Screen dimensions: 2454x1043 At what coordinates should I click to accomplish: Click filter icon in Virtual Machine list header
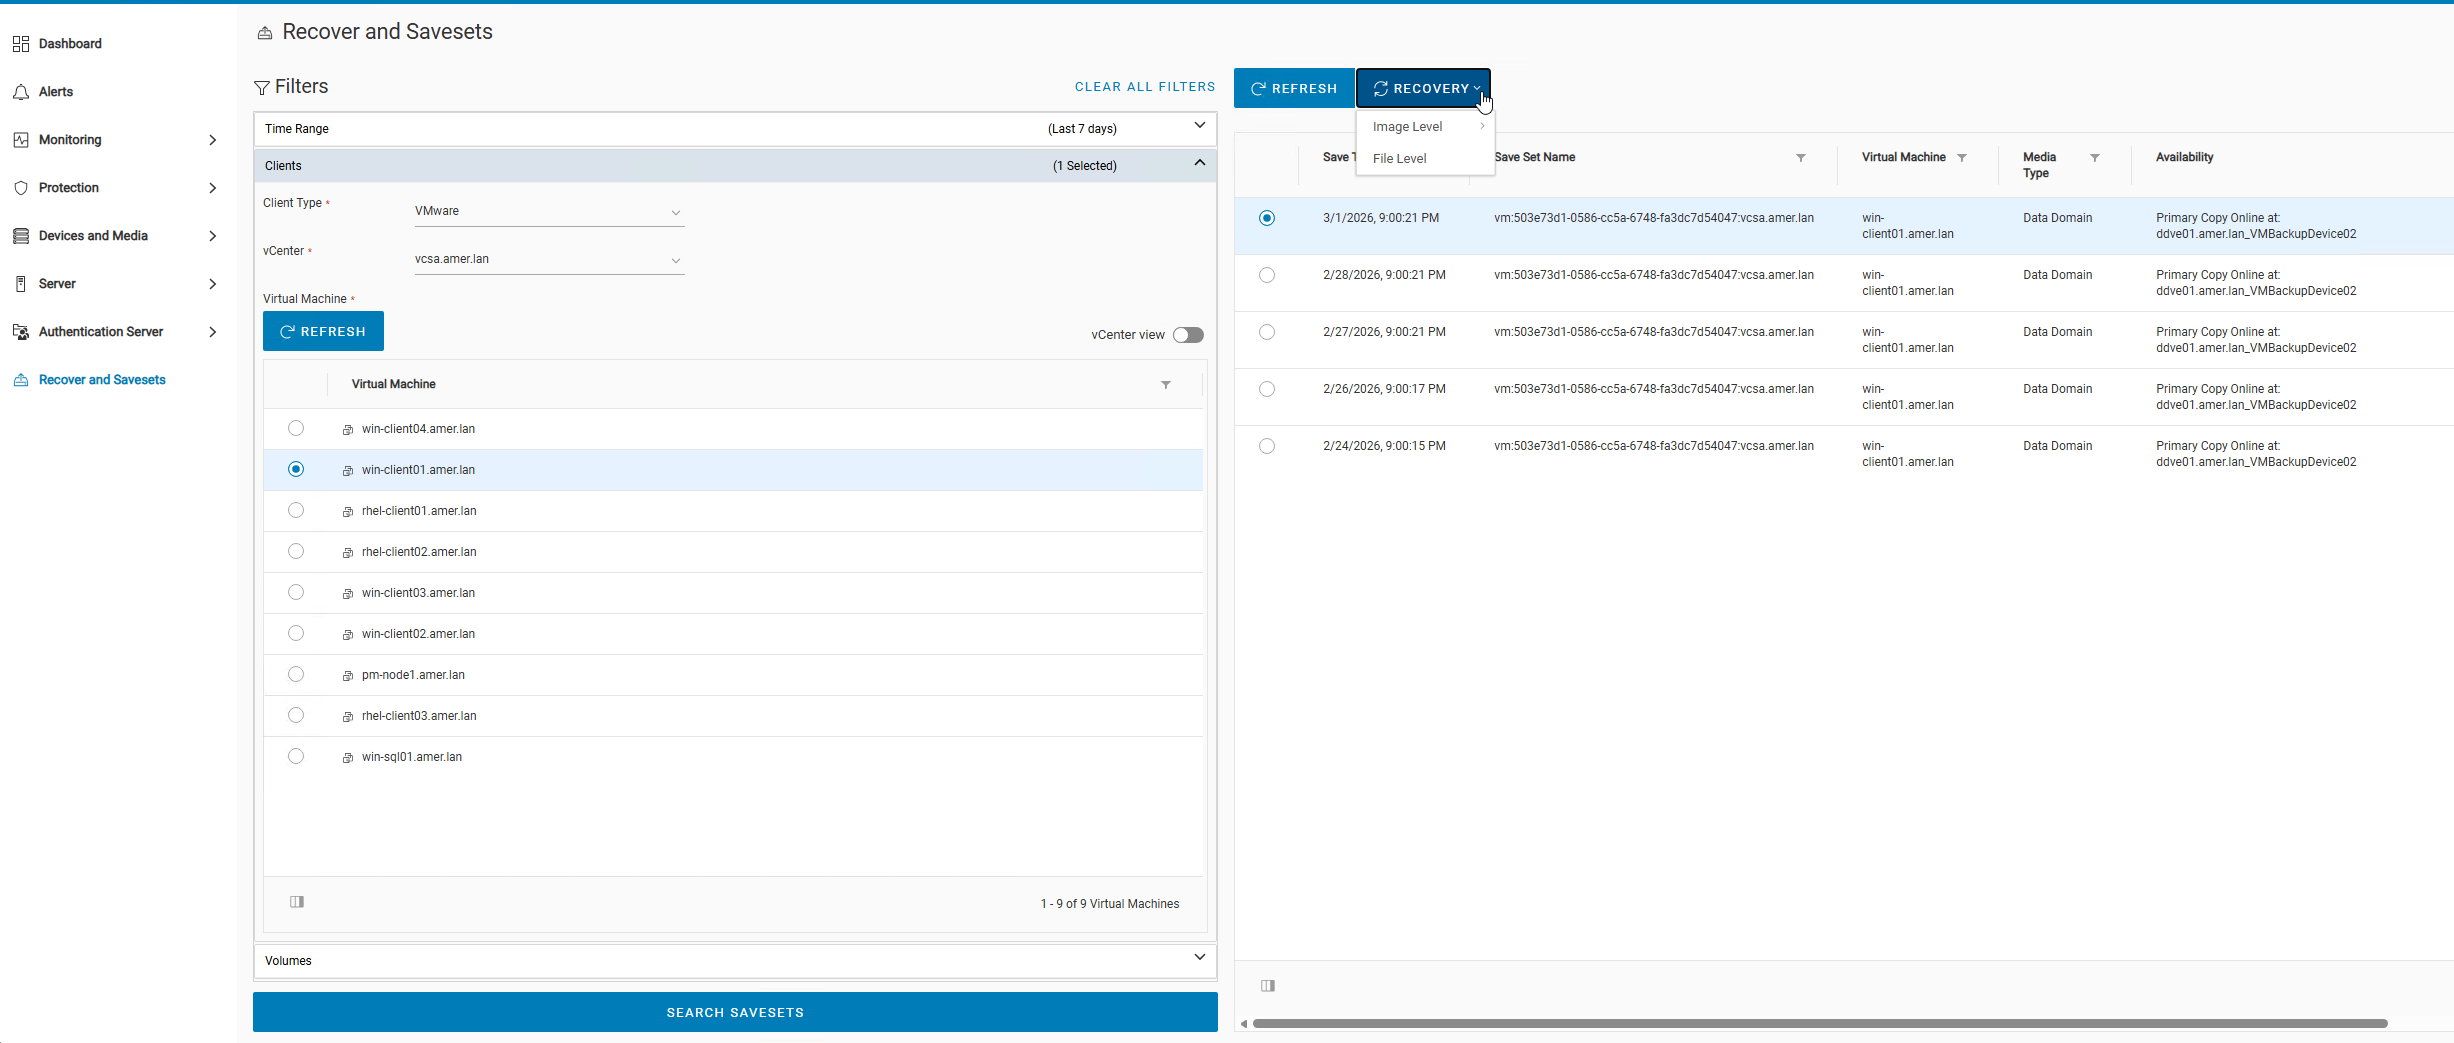pos(1166,385)
